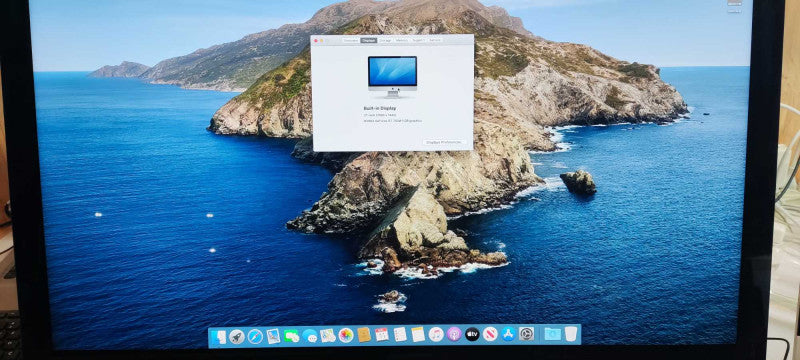Open the Memory tab
This screenshot has width=800, height=360.
402,40
